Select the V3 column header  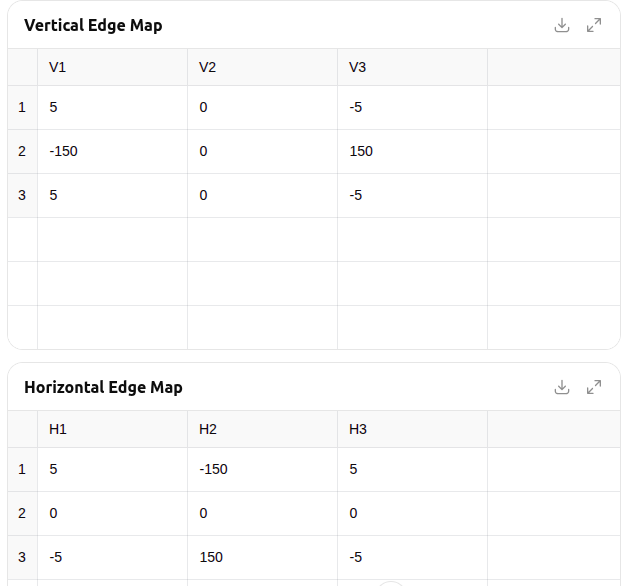[x=412, y=67]
